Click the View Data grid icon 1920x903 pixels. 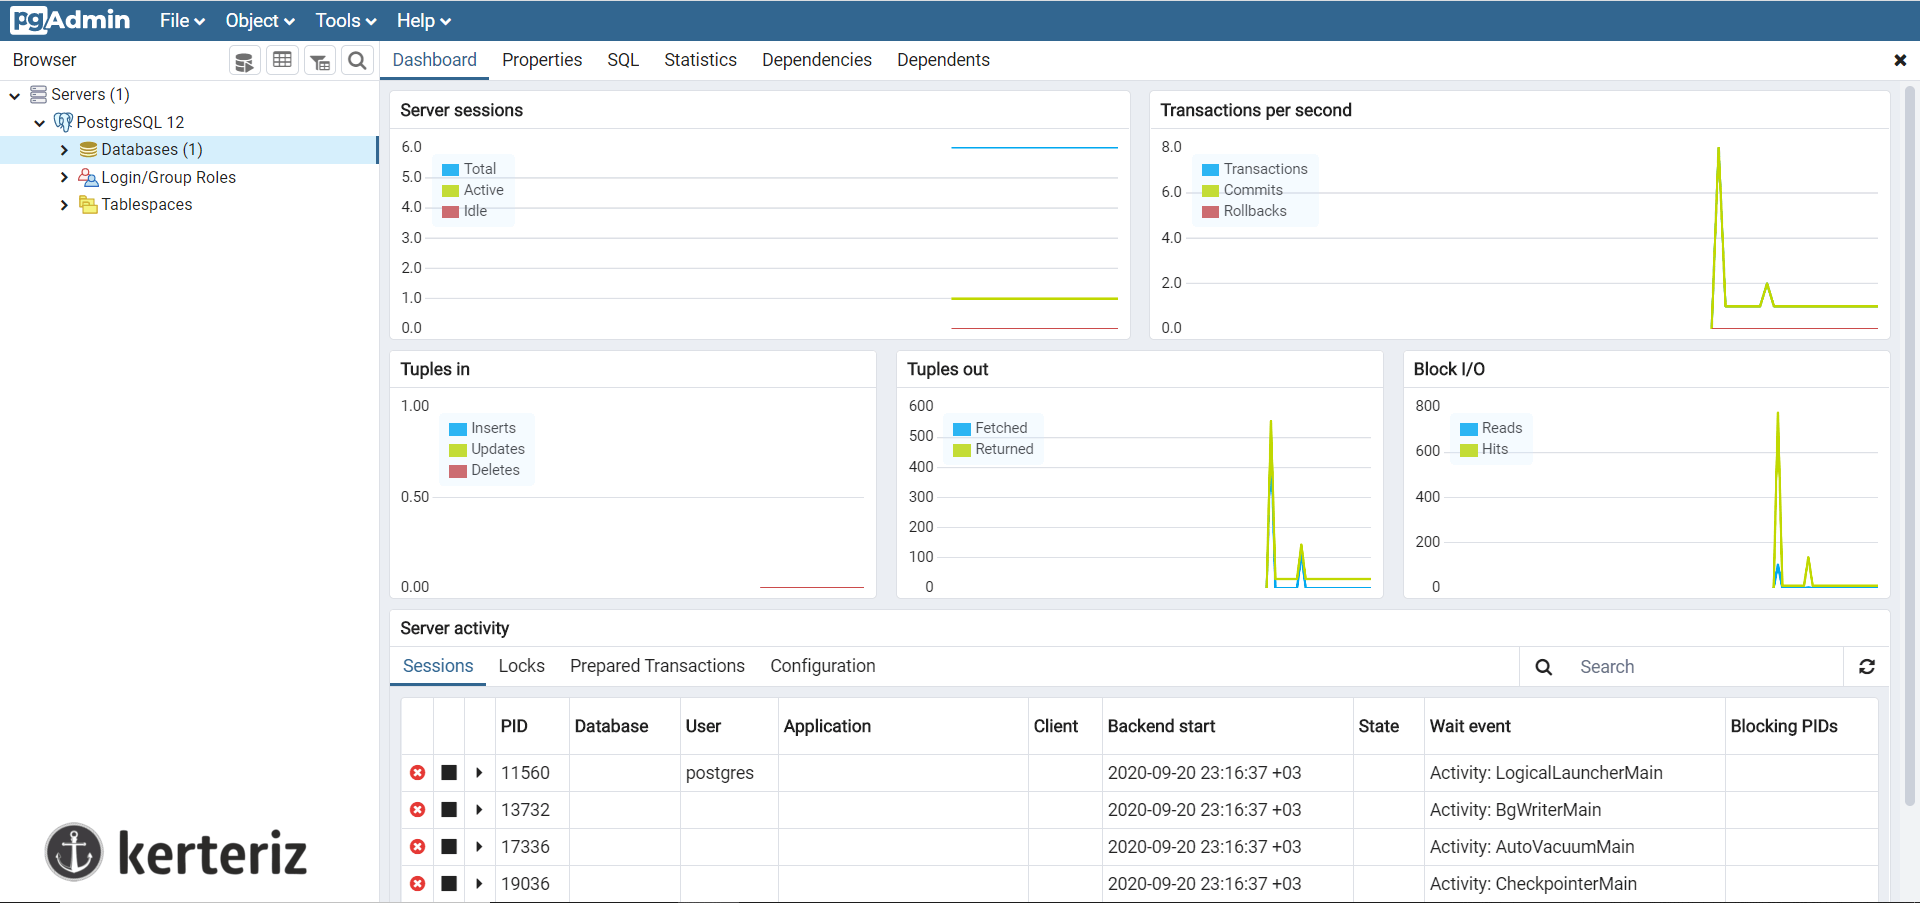click(283, 61)
